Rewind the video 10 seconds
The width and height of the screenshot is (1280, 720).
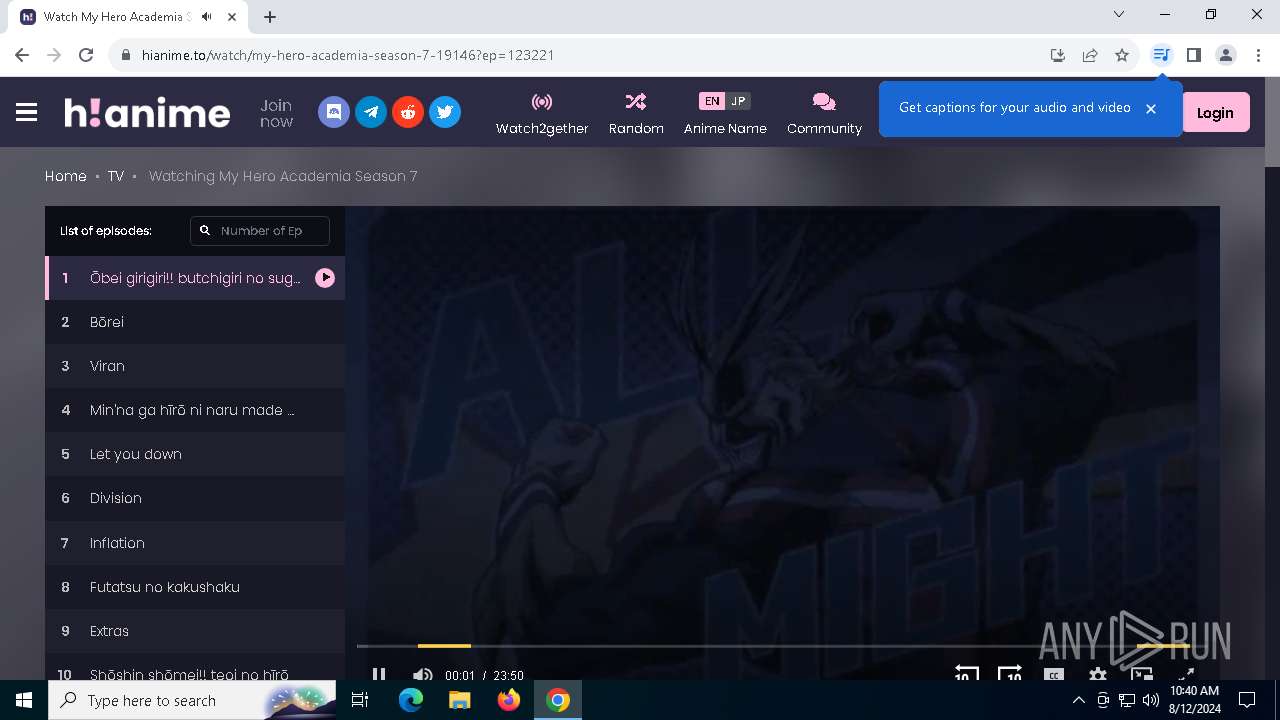[965, 674]
